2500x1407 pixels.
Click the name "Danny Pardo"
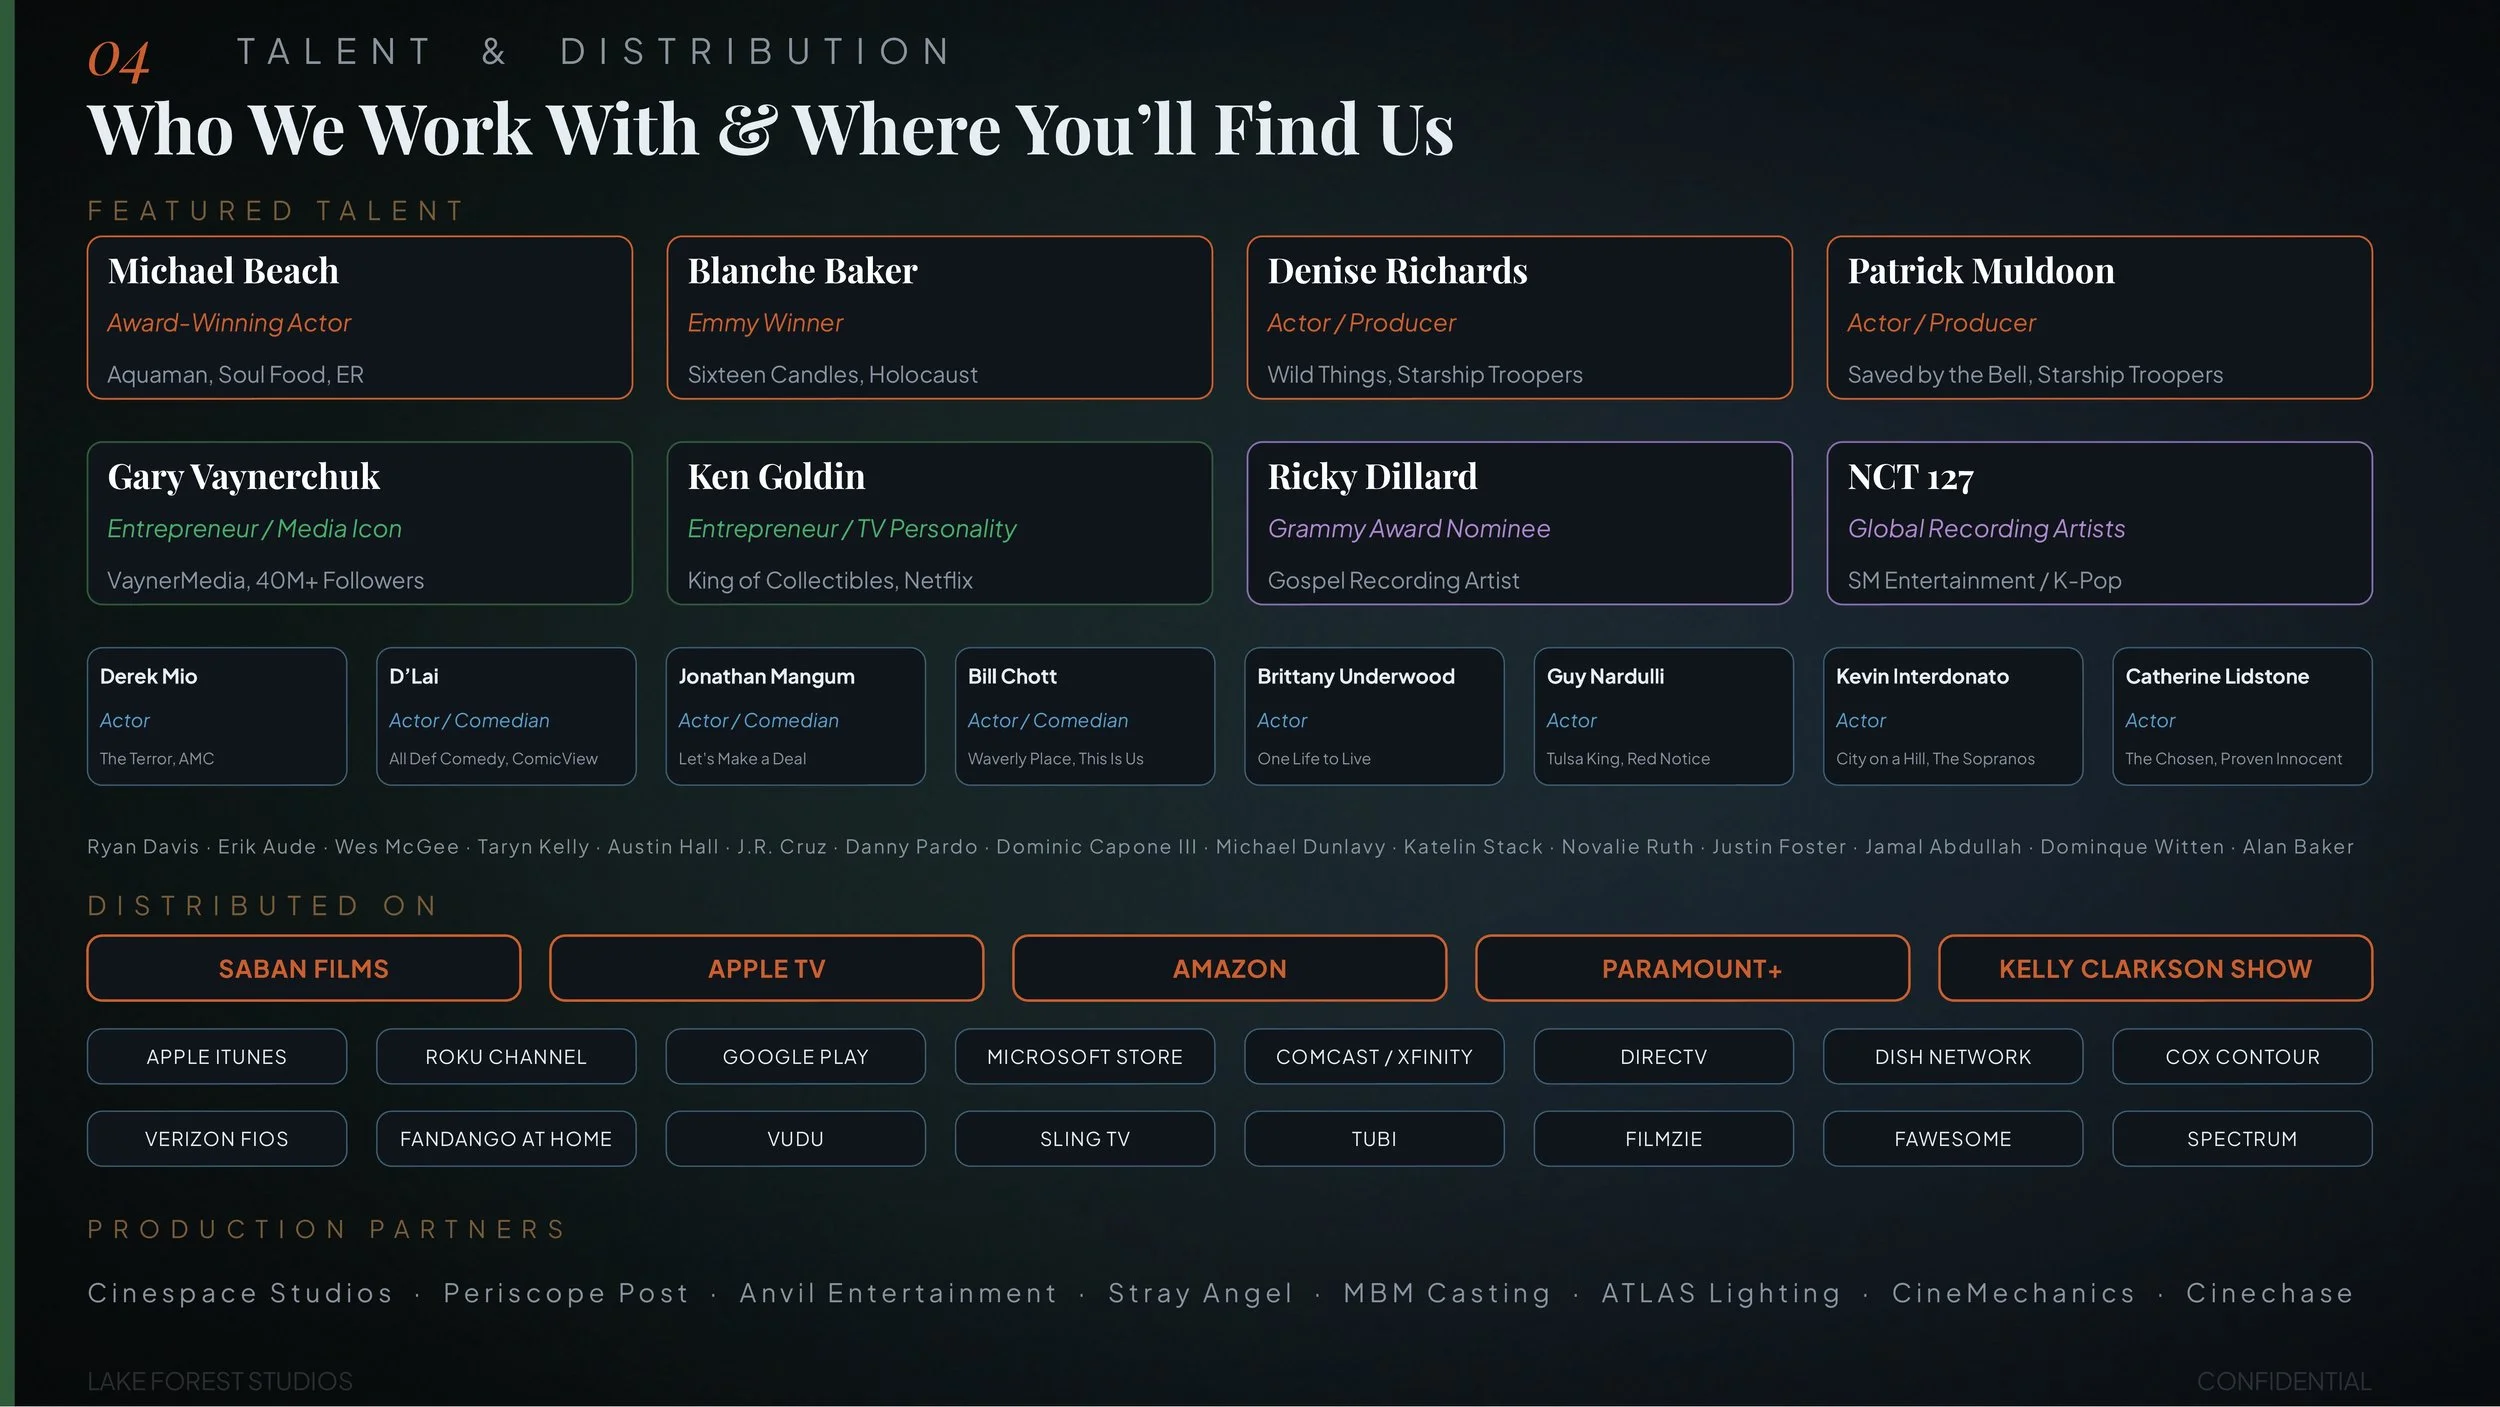coord(912,846)
